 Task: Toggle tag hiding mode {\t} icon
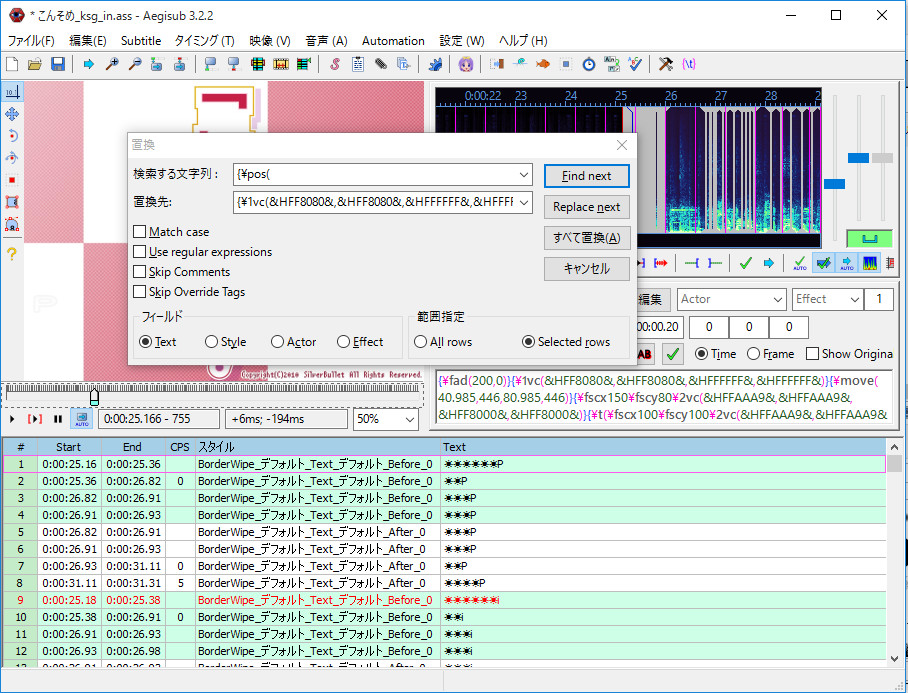pos(689,64)
